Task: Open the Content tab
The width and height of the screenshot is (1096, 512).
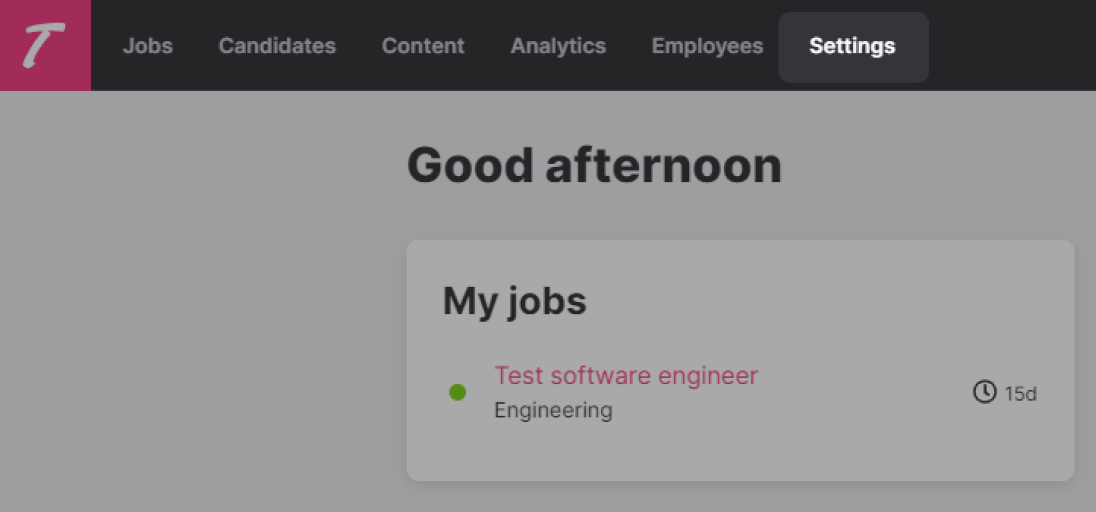Action: (423, 46)
